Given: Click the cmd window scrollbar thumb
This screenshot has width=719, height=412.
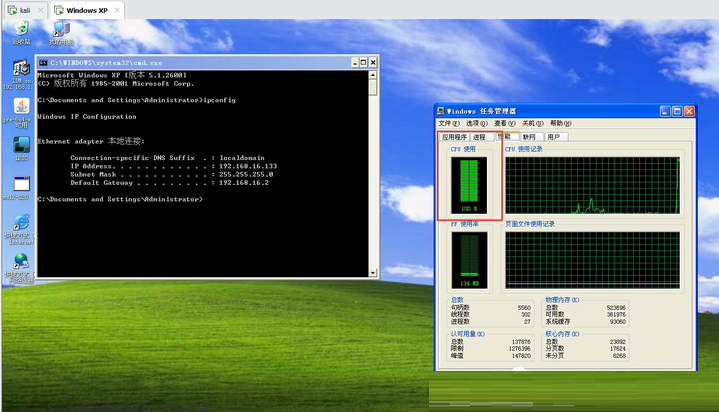Looking at the screenshot, I should click(373, 88).
